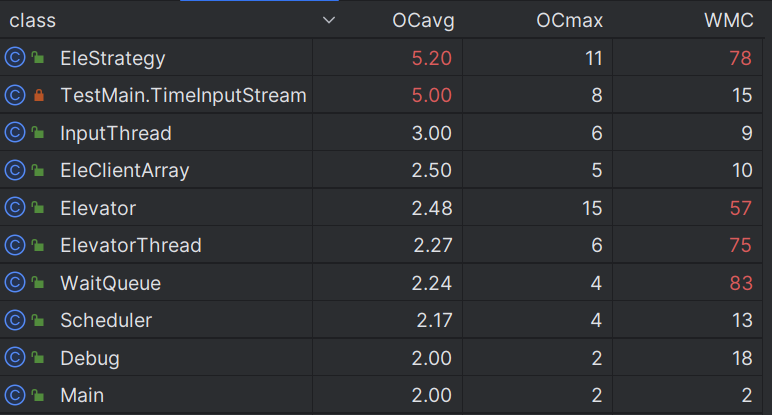This screenshot has height=415, width=772.
Task: Click the OCmax value 15 for Elevator
Action: tap(592, 208)
